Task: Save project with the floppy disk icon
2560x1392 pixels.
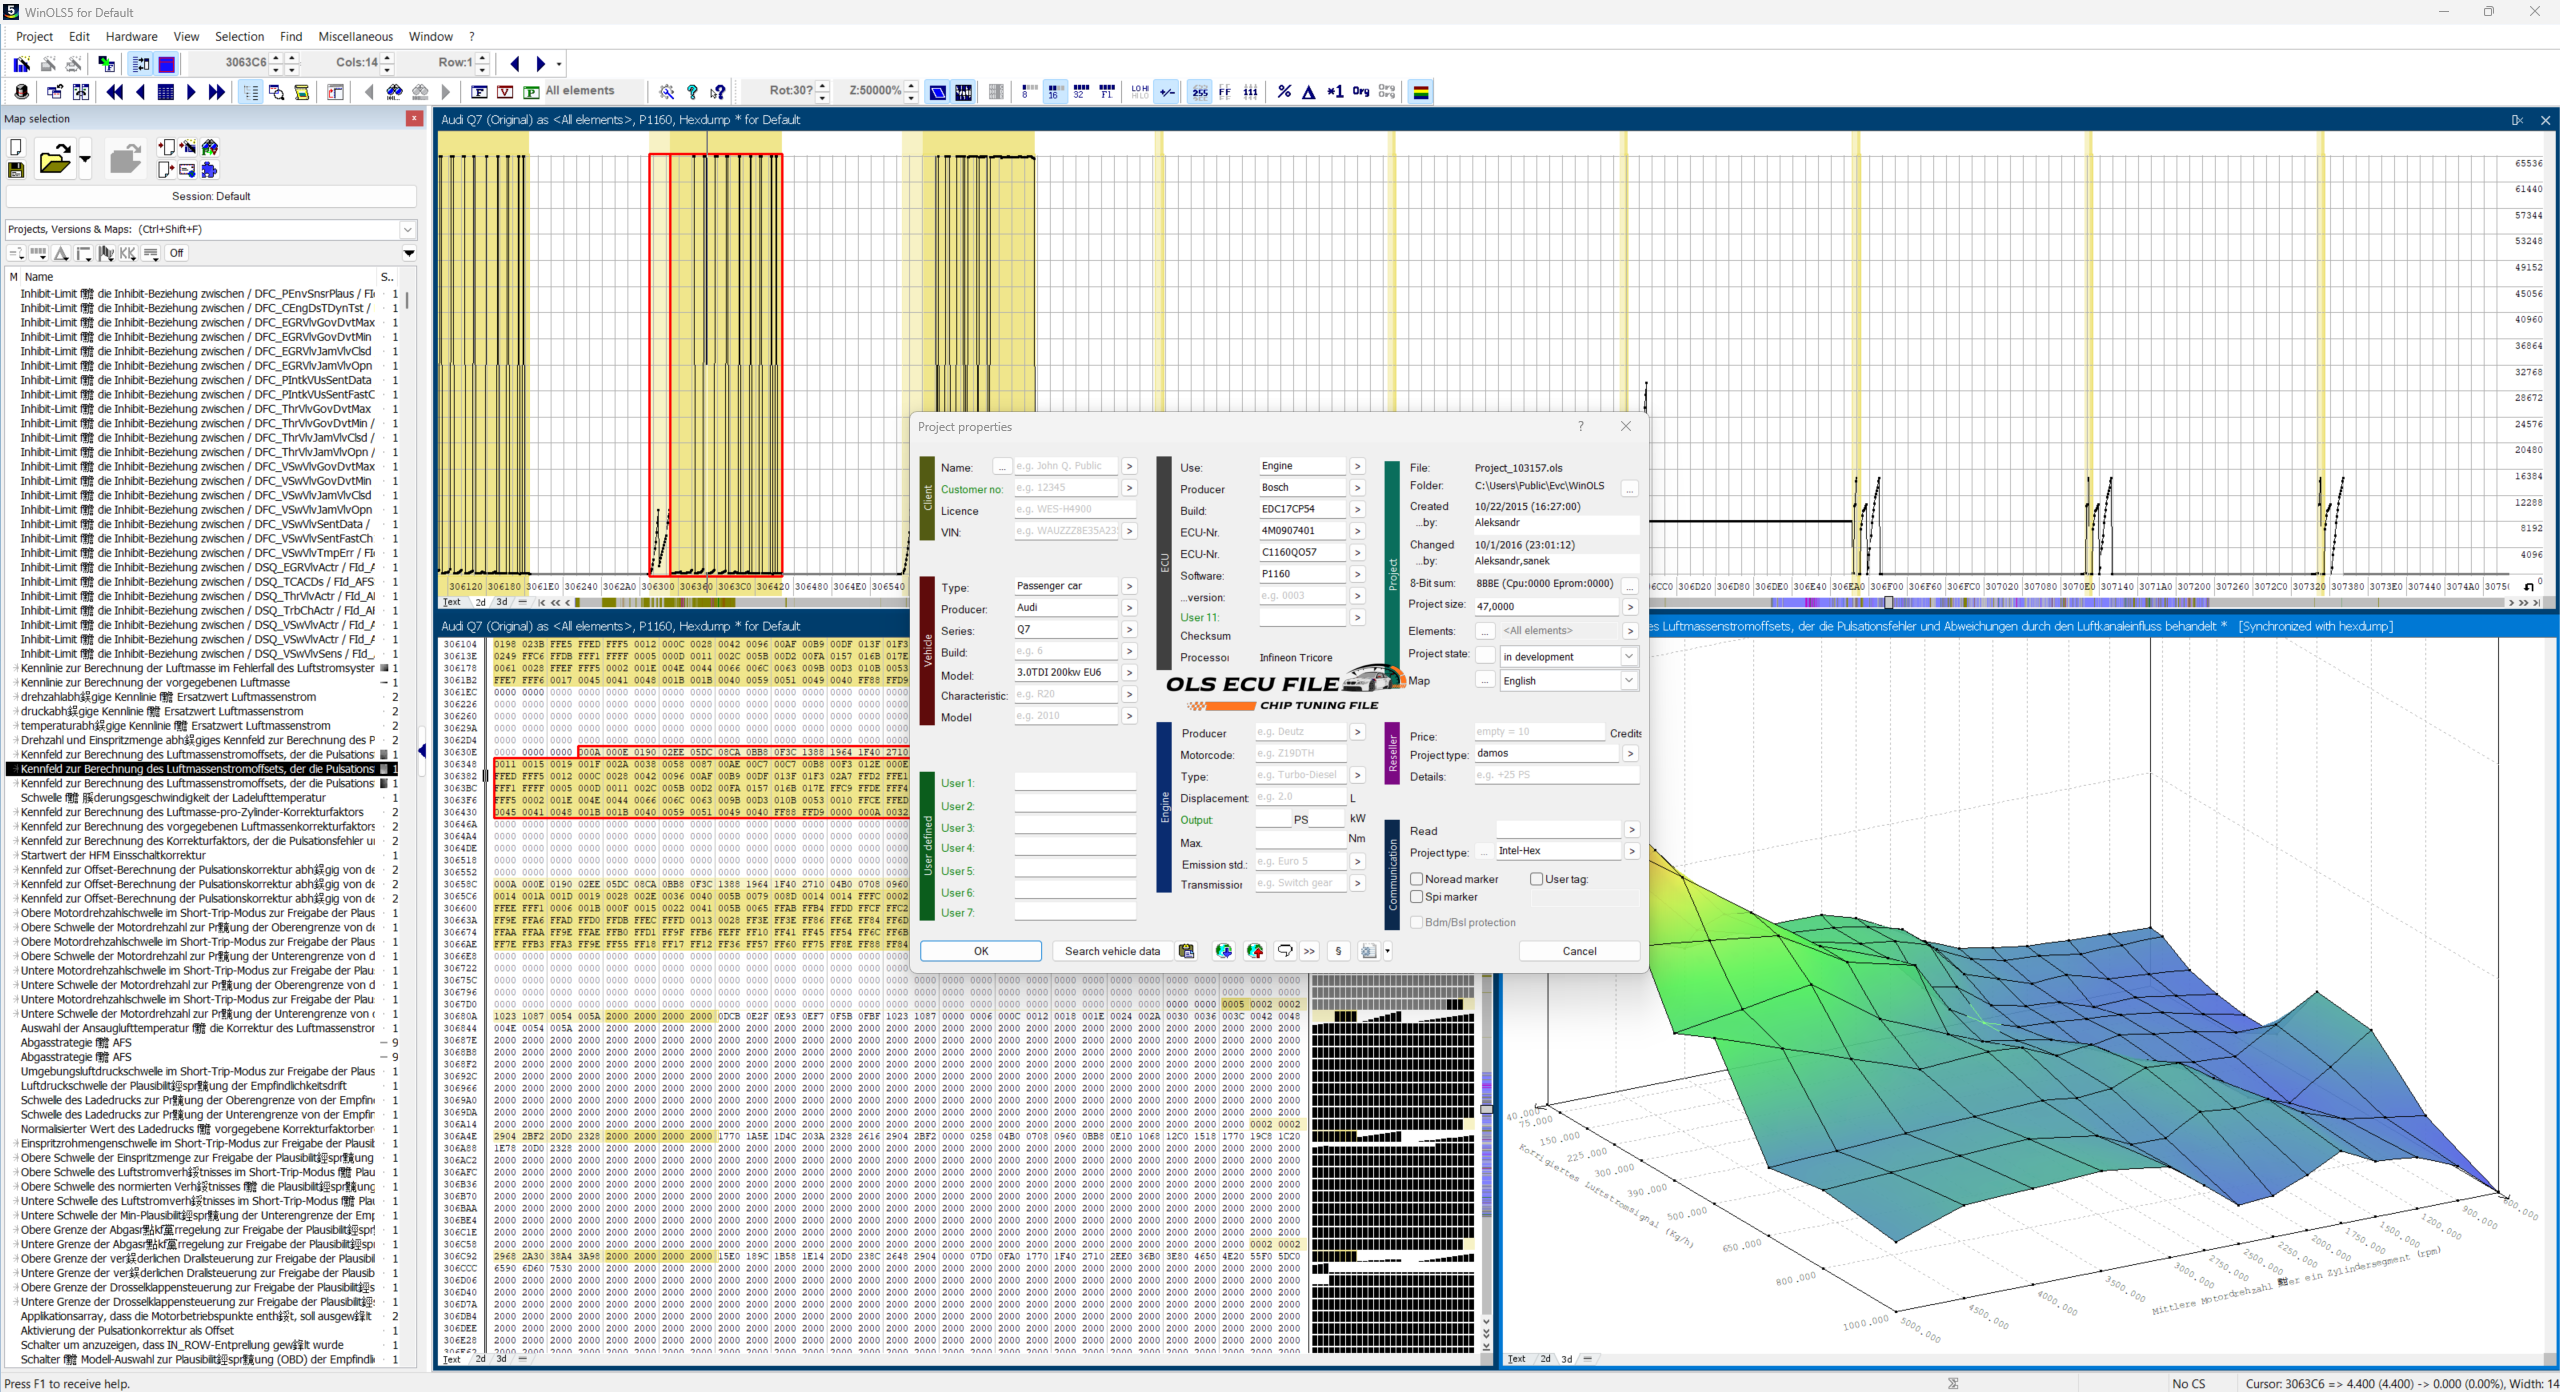Action: pos(16,170)
